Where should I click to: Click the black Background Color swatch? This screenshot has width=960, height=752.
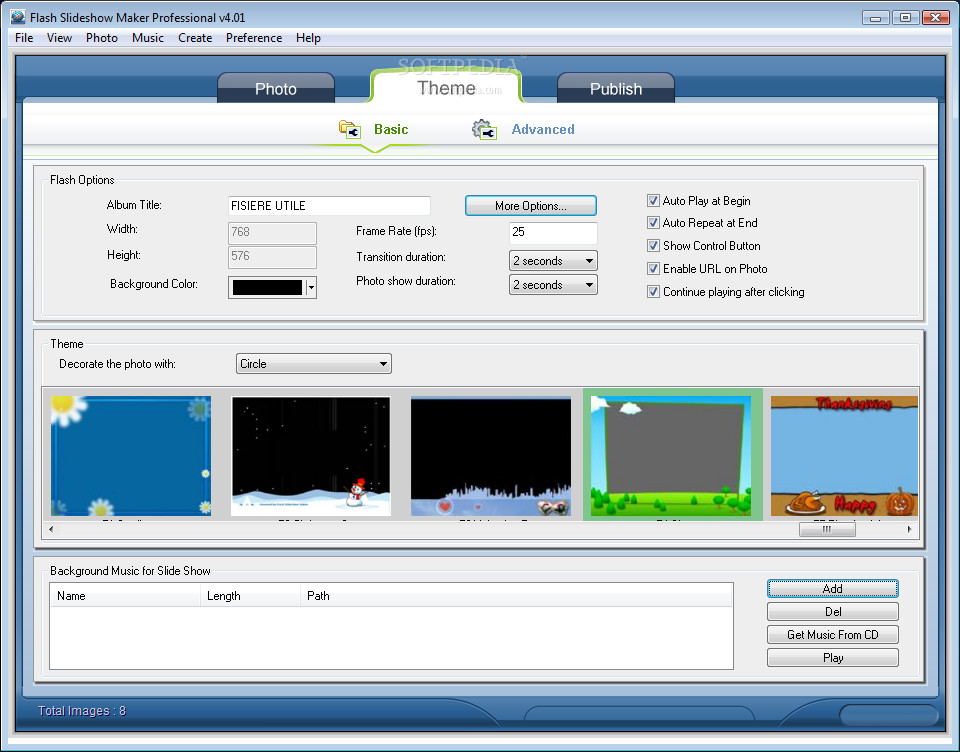[268, 287]
